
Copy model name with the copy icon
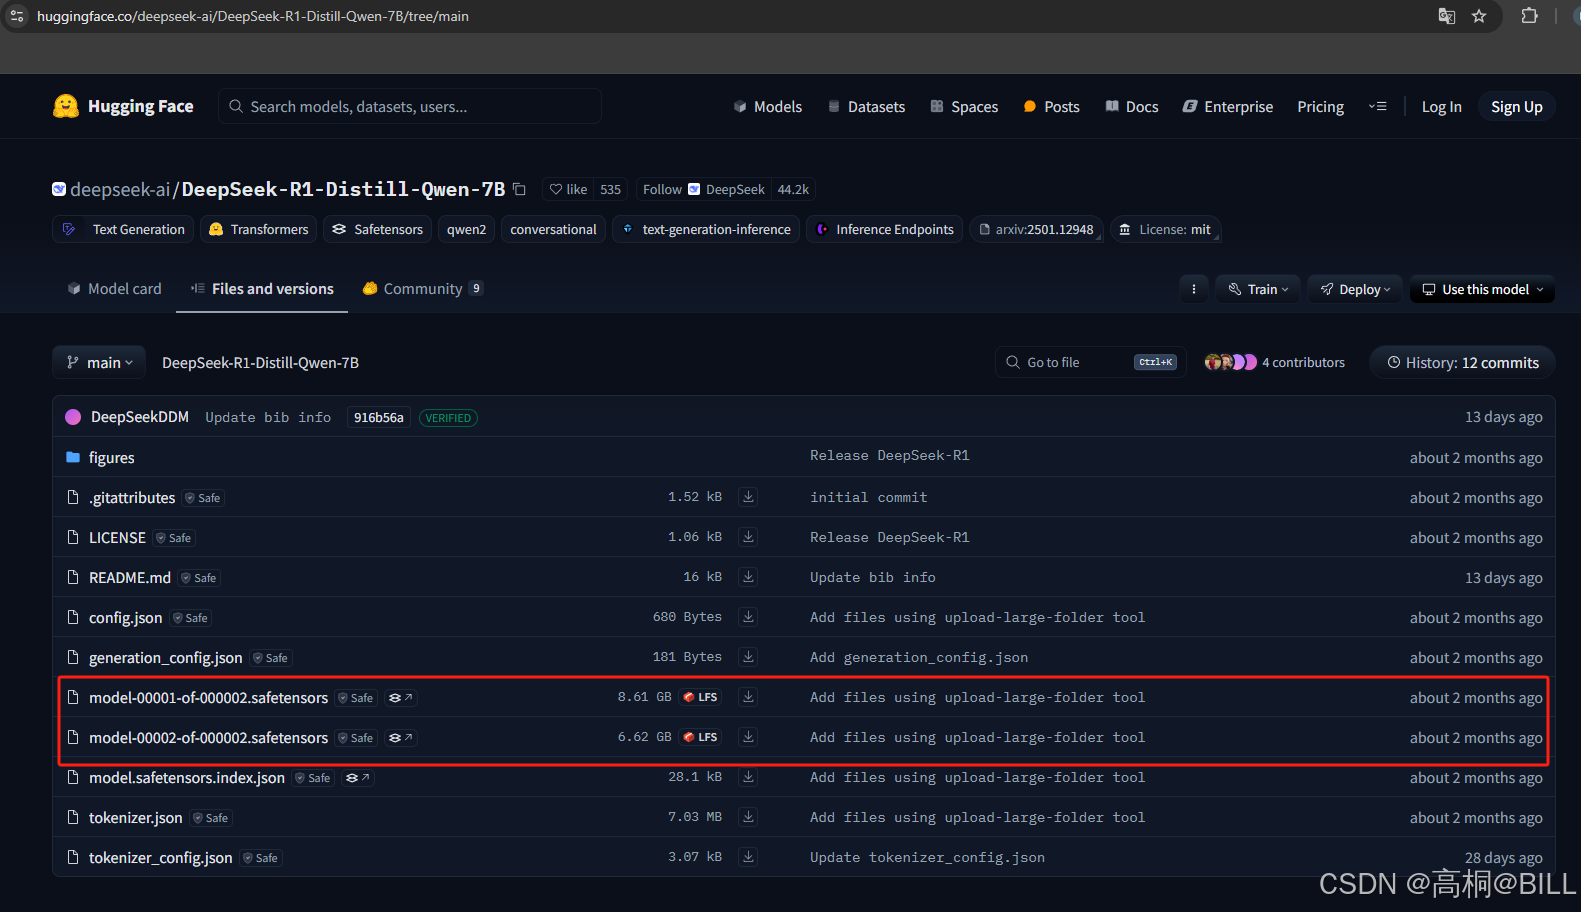(x=519, y=189)
